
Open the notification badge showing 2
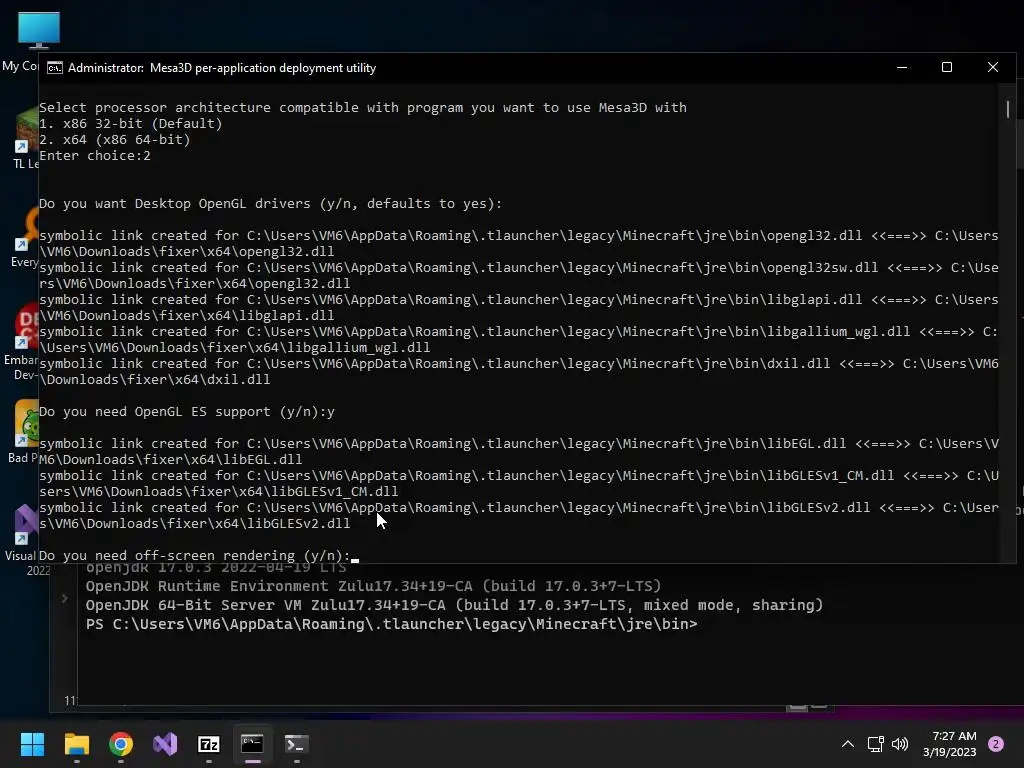[x=996, y=744]
